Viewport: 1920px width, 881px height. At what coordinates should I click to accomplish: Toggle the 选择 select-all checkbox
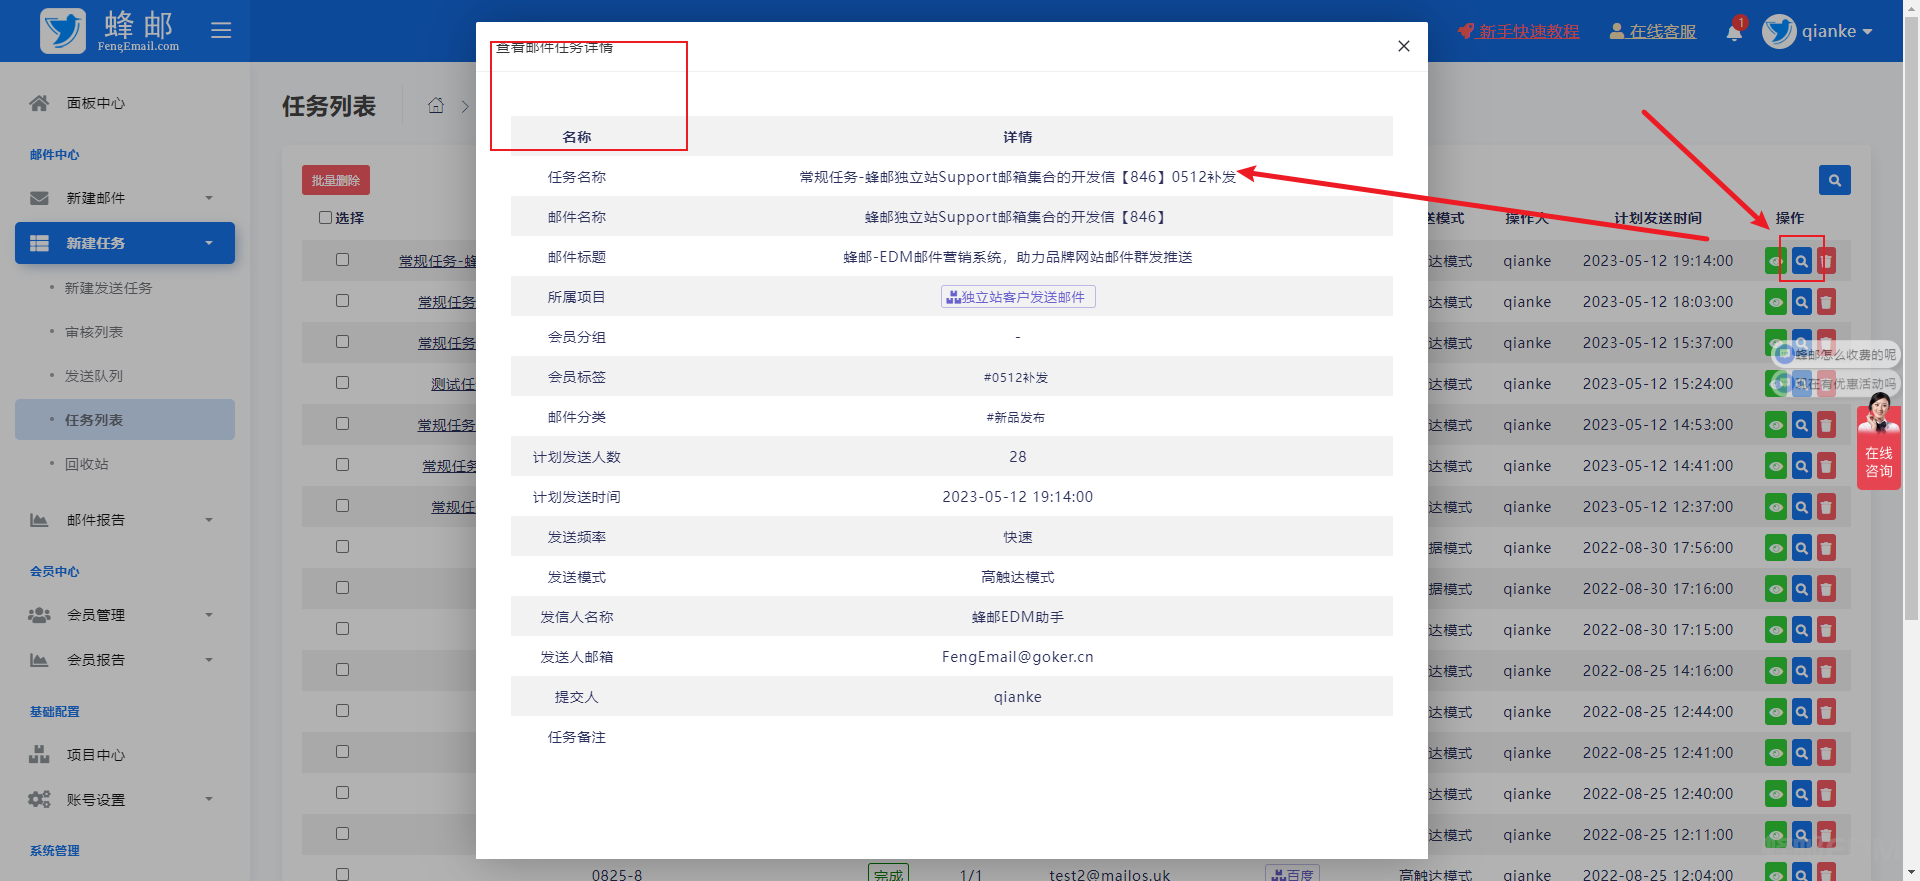(325, 217)
